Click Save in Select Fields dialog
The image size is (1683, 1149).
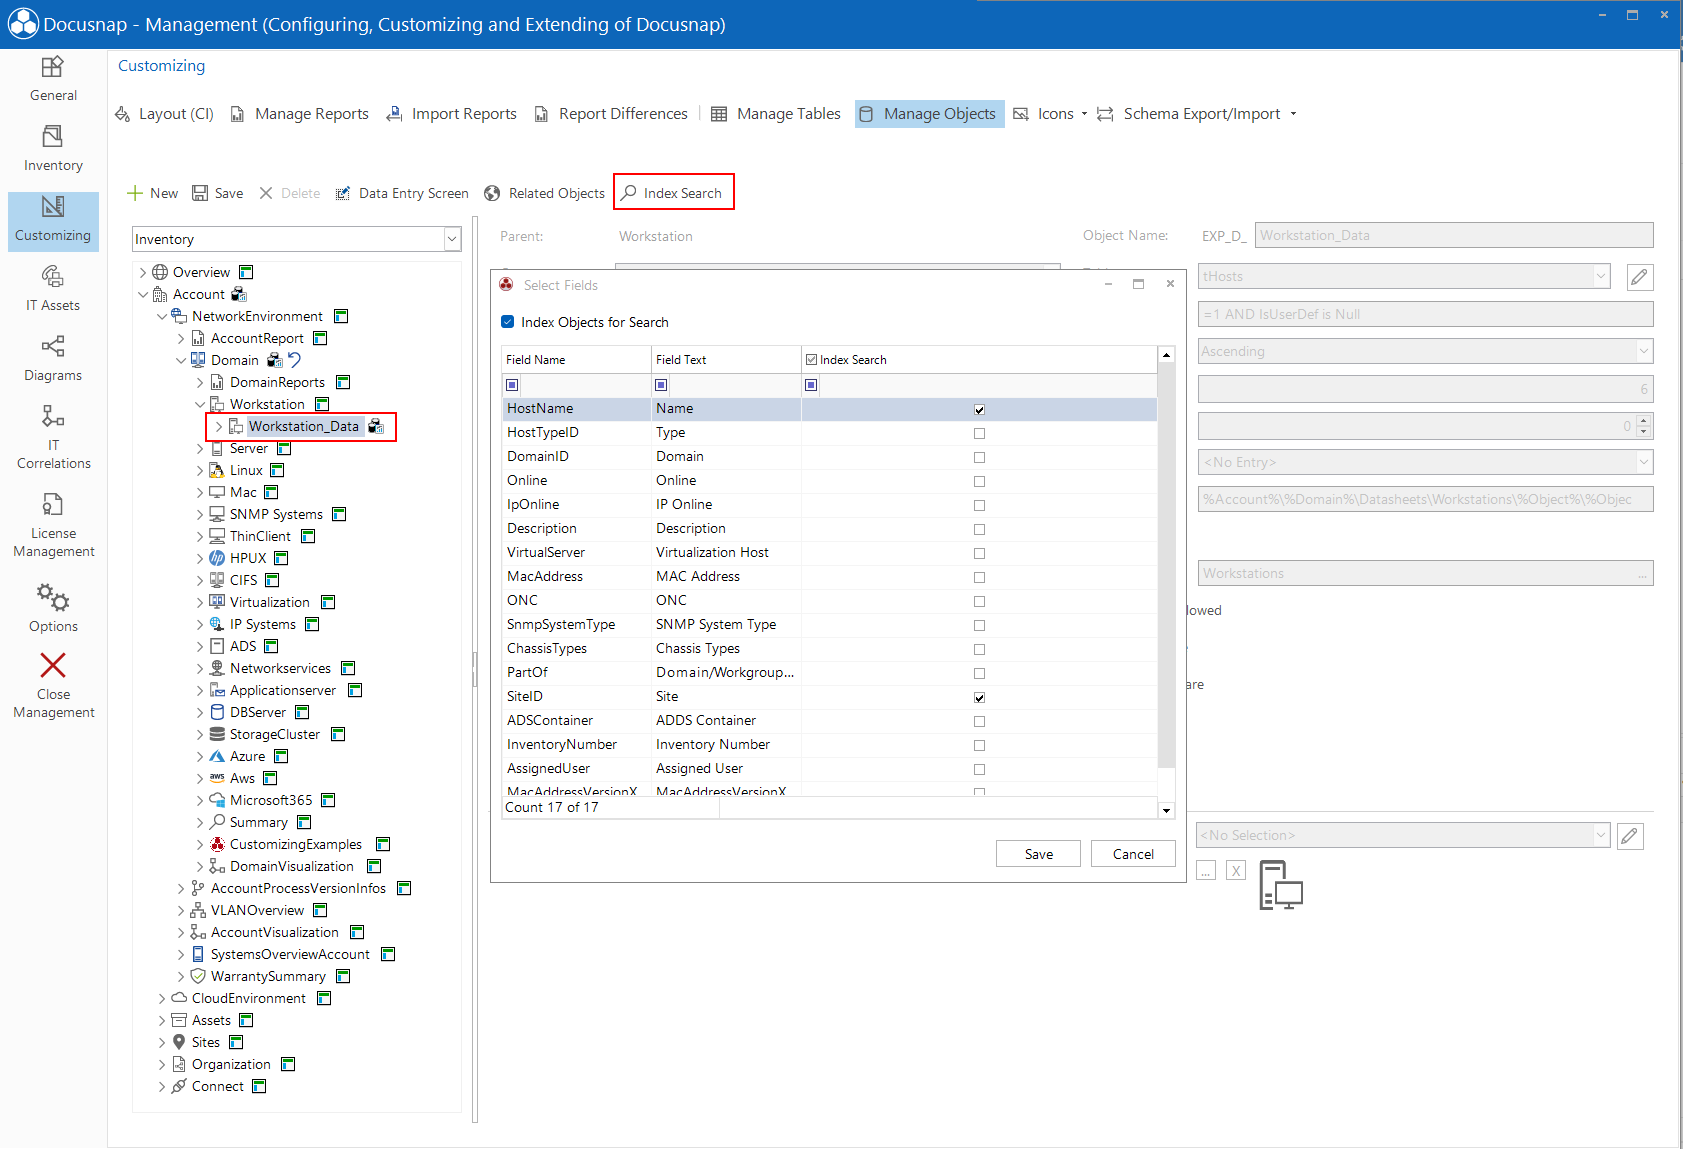click(1038, 854)
